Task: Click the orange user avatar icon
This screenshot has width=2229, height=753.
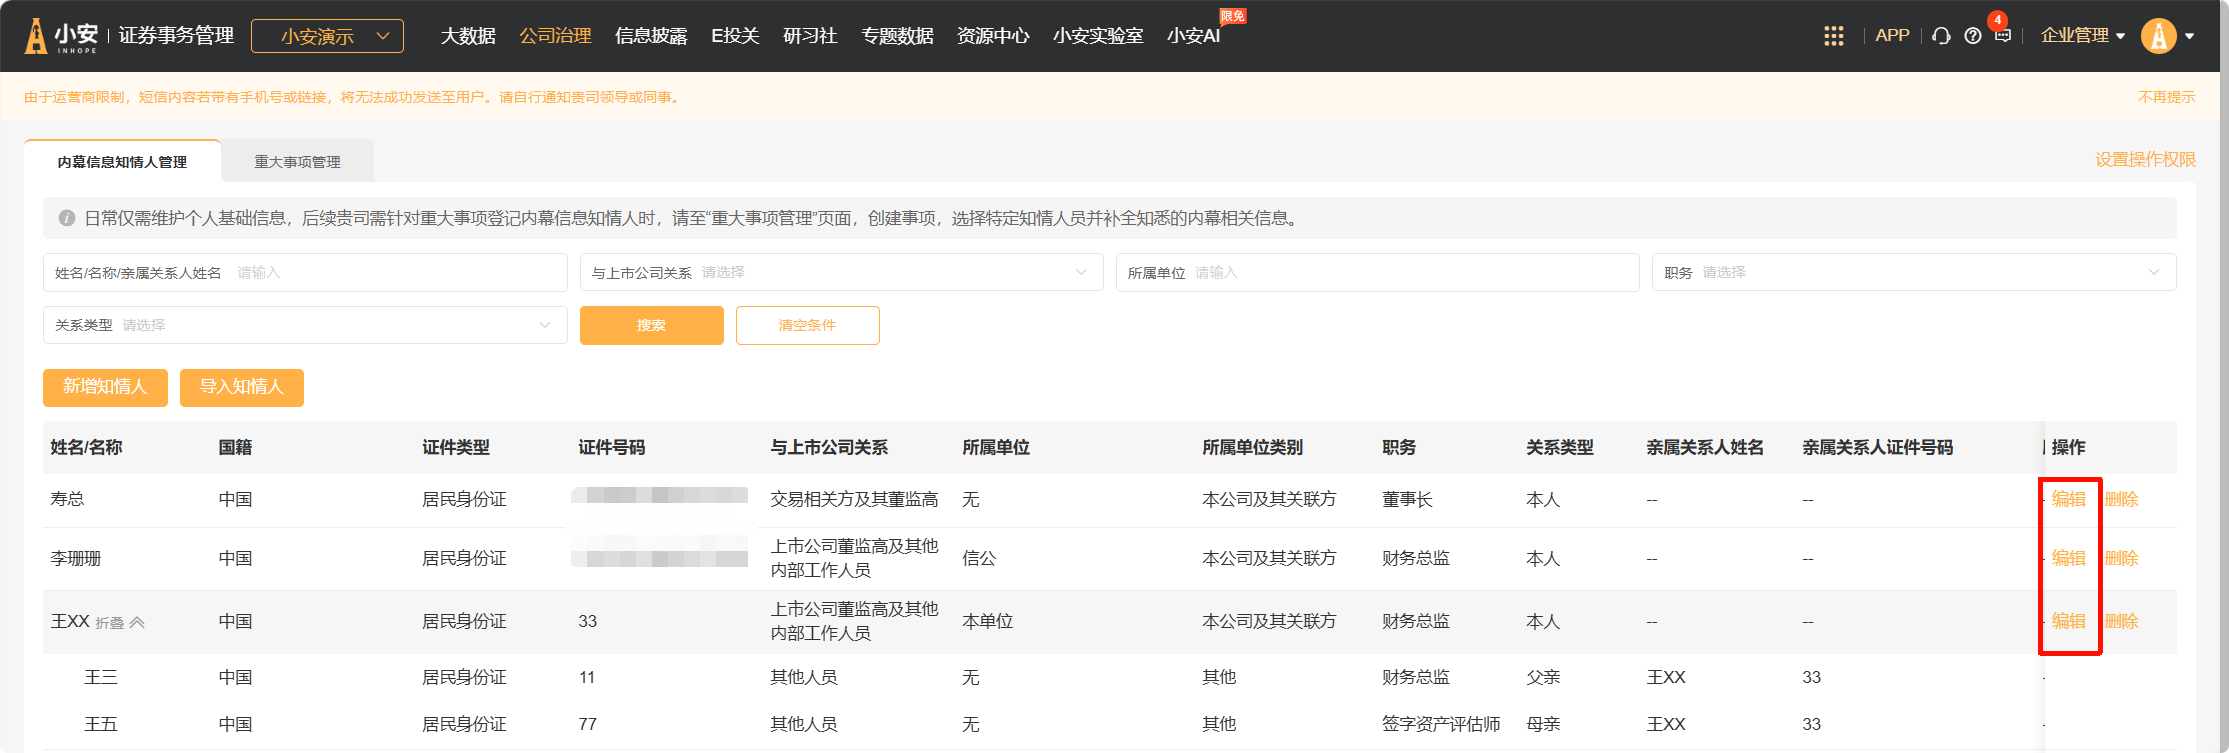Action: tap(2158, 36)
